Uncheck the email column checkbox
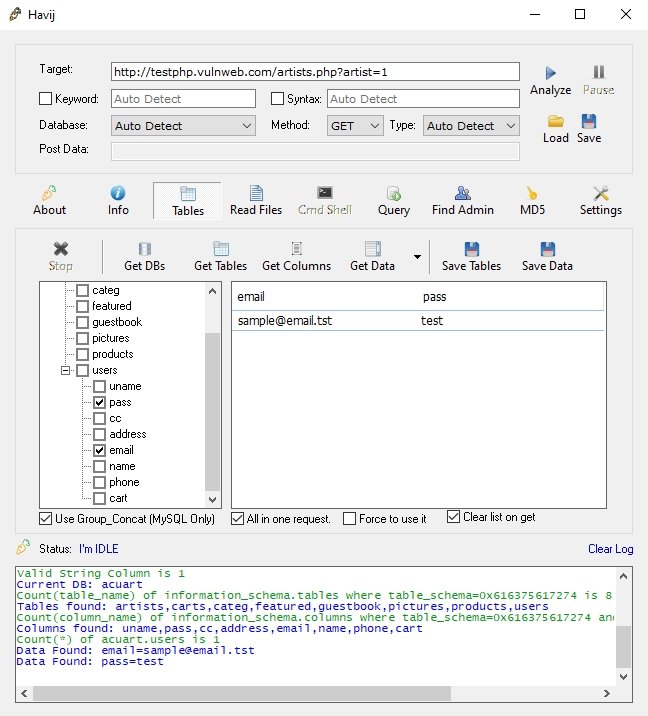The width and height of the screenshot is (648, 716). click(99, 450)
